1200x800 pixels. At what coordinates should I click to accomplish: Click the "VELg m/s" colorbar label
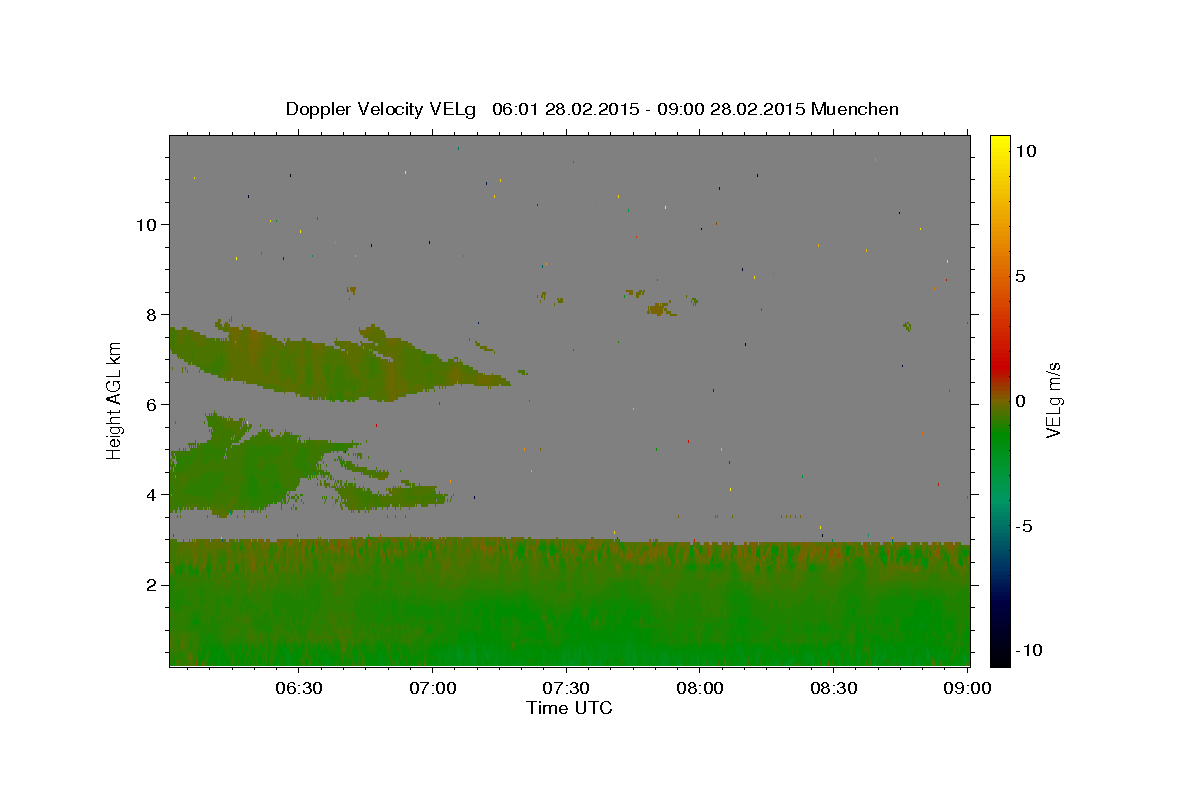[1053, 401]
